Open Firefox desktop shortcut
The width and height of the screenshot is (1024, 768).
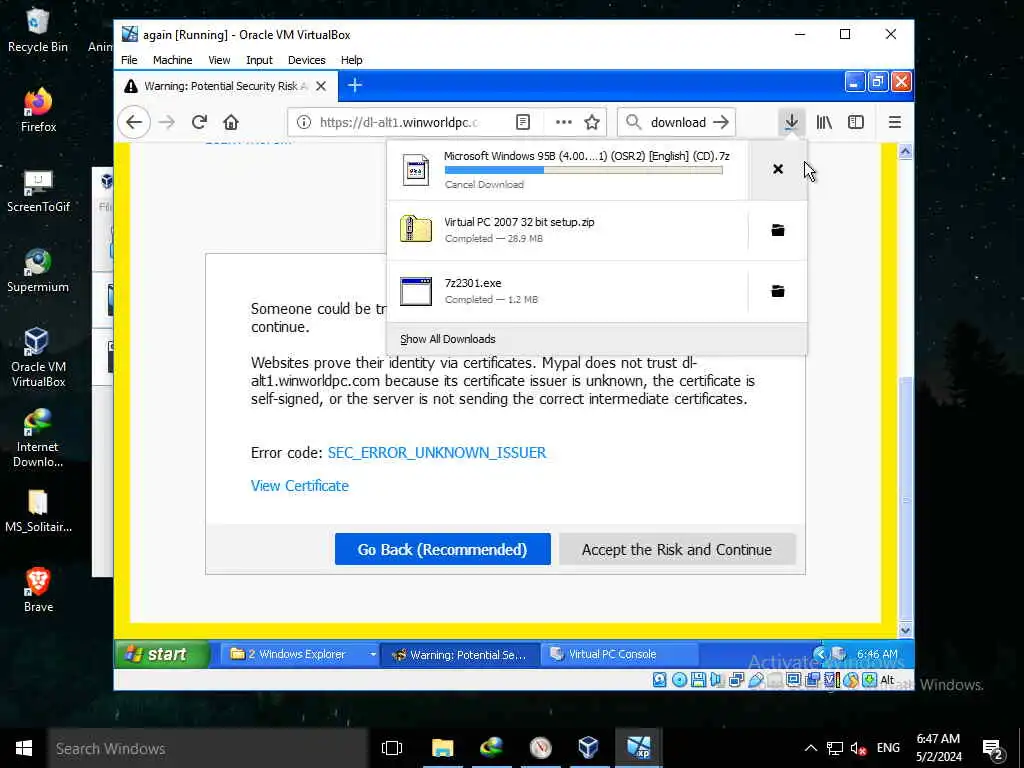tap(38, 110)
